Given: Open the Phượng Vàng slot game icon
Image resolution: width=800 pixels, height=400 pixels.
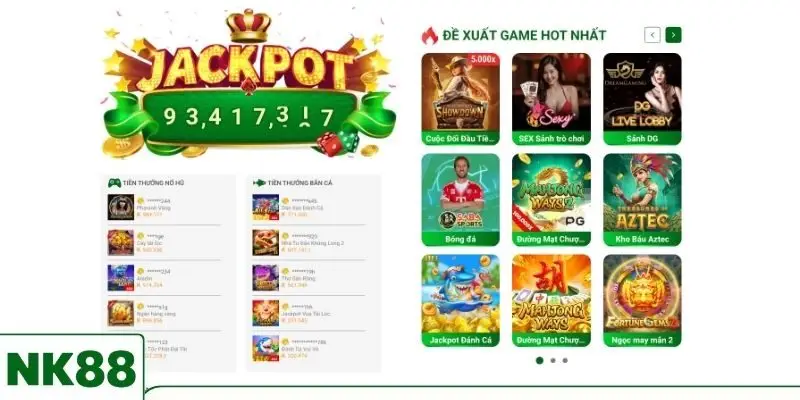Looking at the screenshot, I should [121, 207].
